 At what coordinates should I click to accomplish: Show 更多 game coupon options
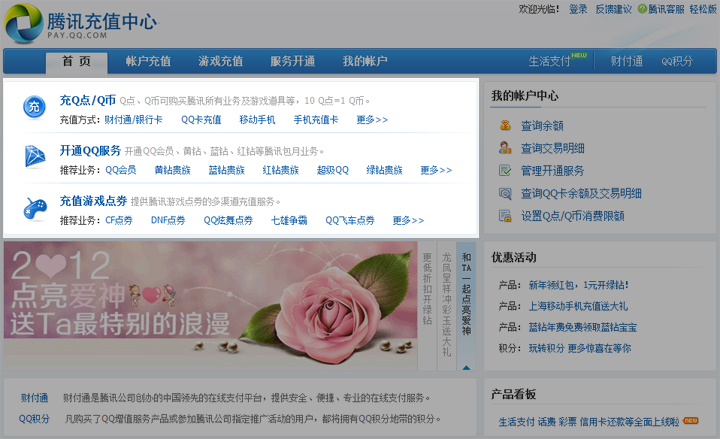point(408,220)
